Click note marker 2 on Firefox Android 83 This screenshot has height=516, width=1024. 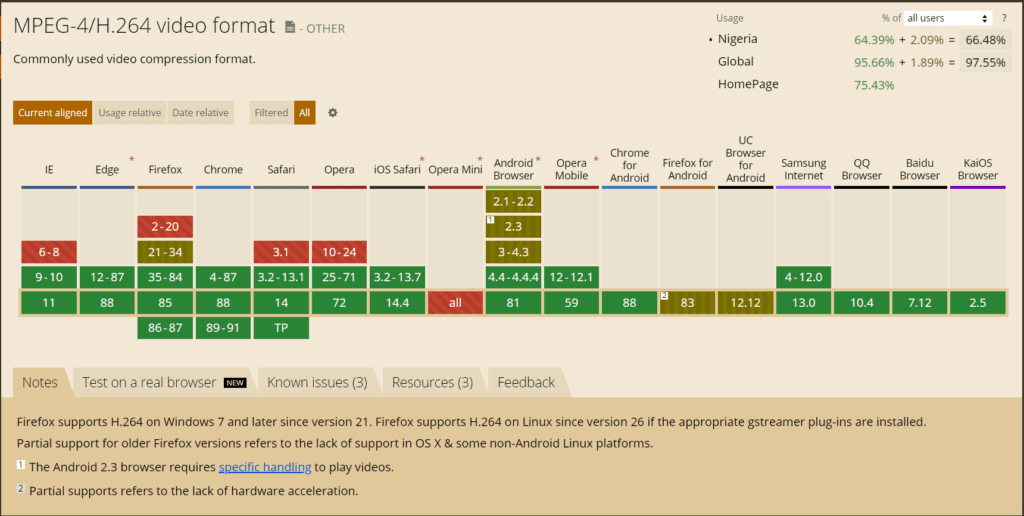point(664,296)
